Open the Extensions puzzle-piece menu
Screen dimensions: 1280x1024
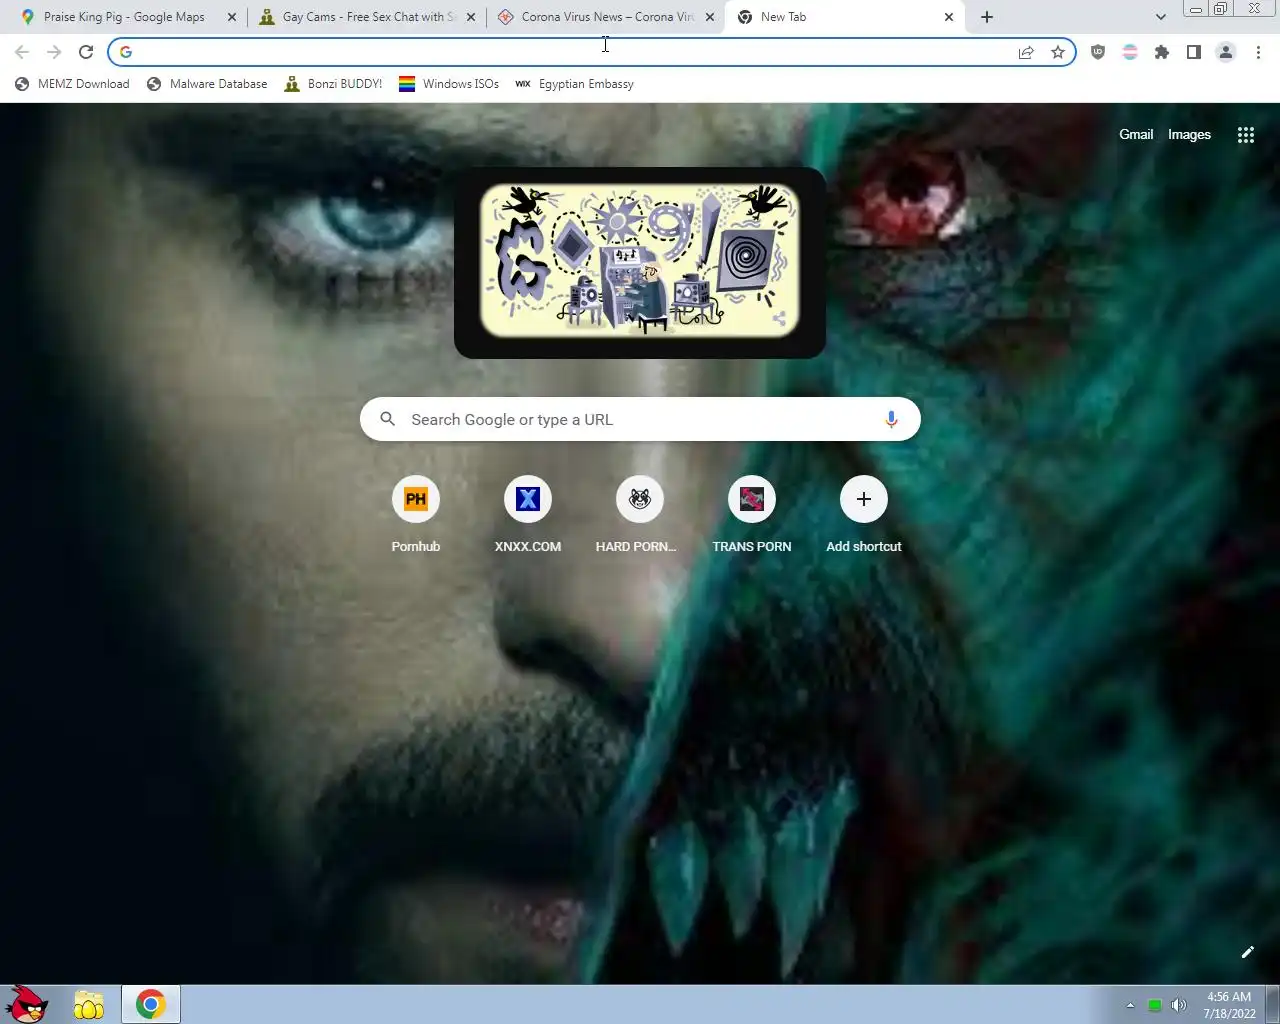click(1162, 52)
